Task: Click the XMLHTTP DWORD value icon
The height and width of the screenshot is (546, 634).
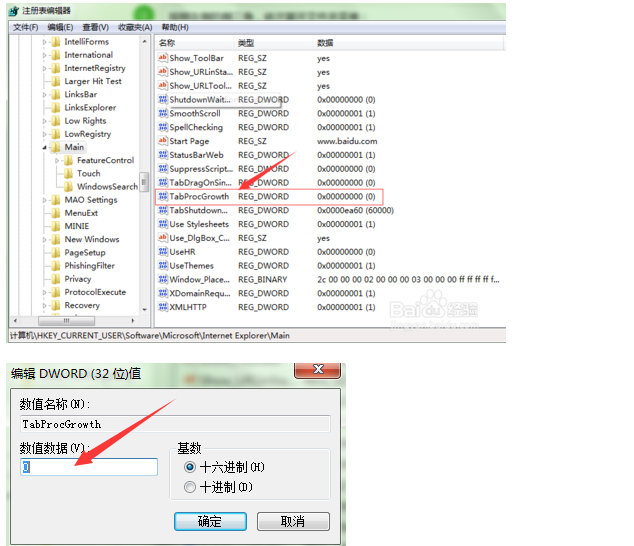Action: 162,308
